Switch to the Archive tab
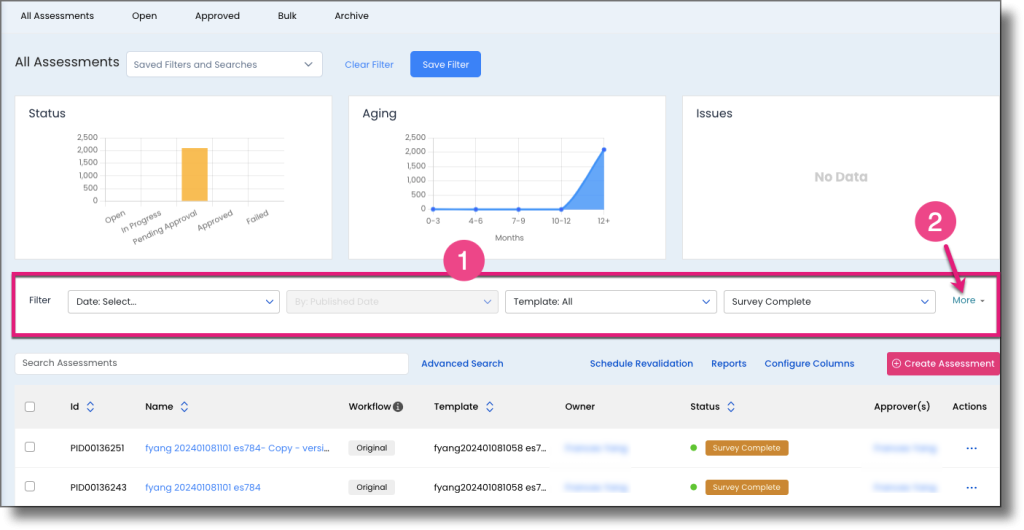1024x530 pixels. 351,16
